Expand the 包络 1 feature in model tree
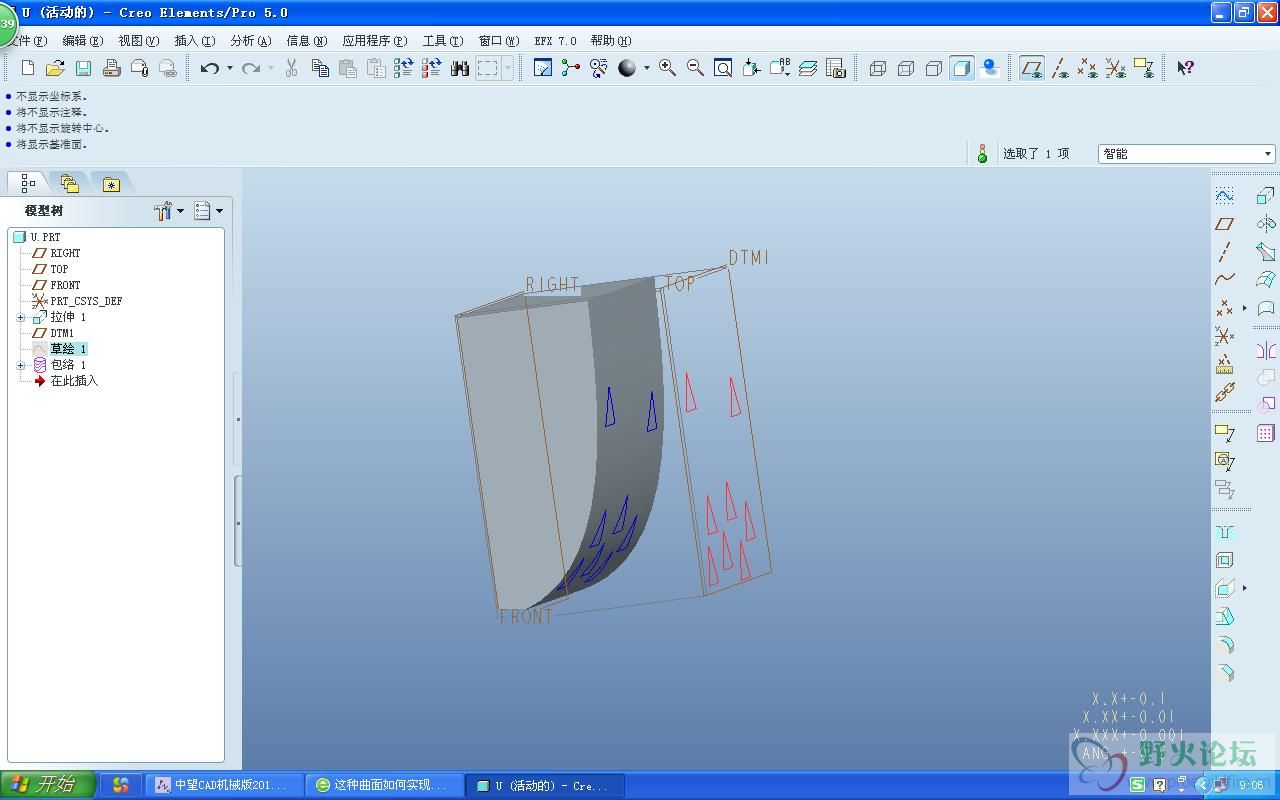The width and height of the screenshot is (1280, 800). click(21, 365)
